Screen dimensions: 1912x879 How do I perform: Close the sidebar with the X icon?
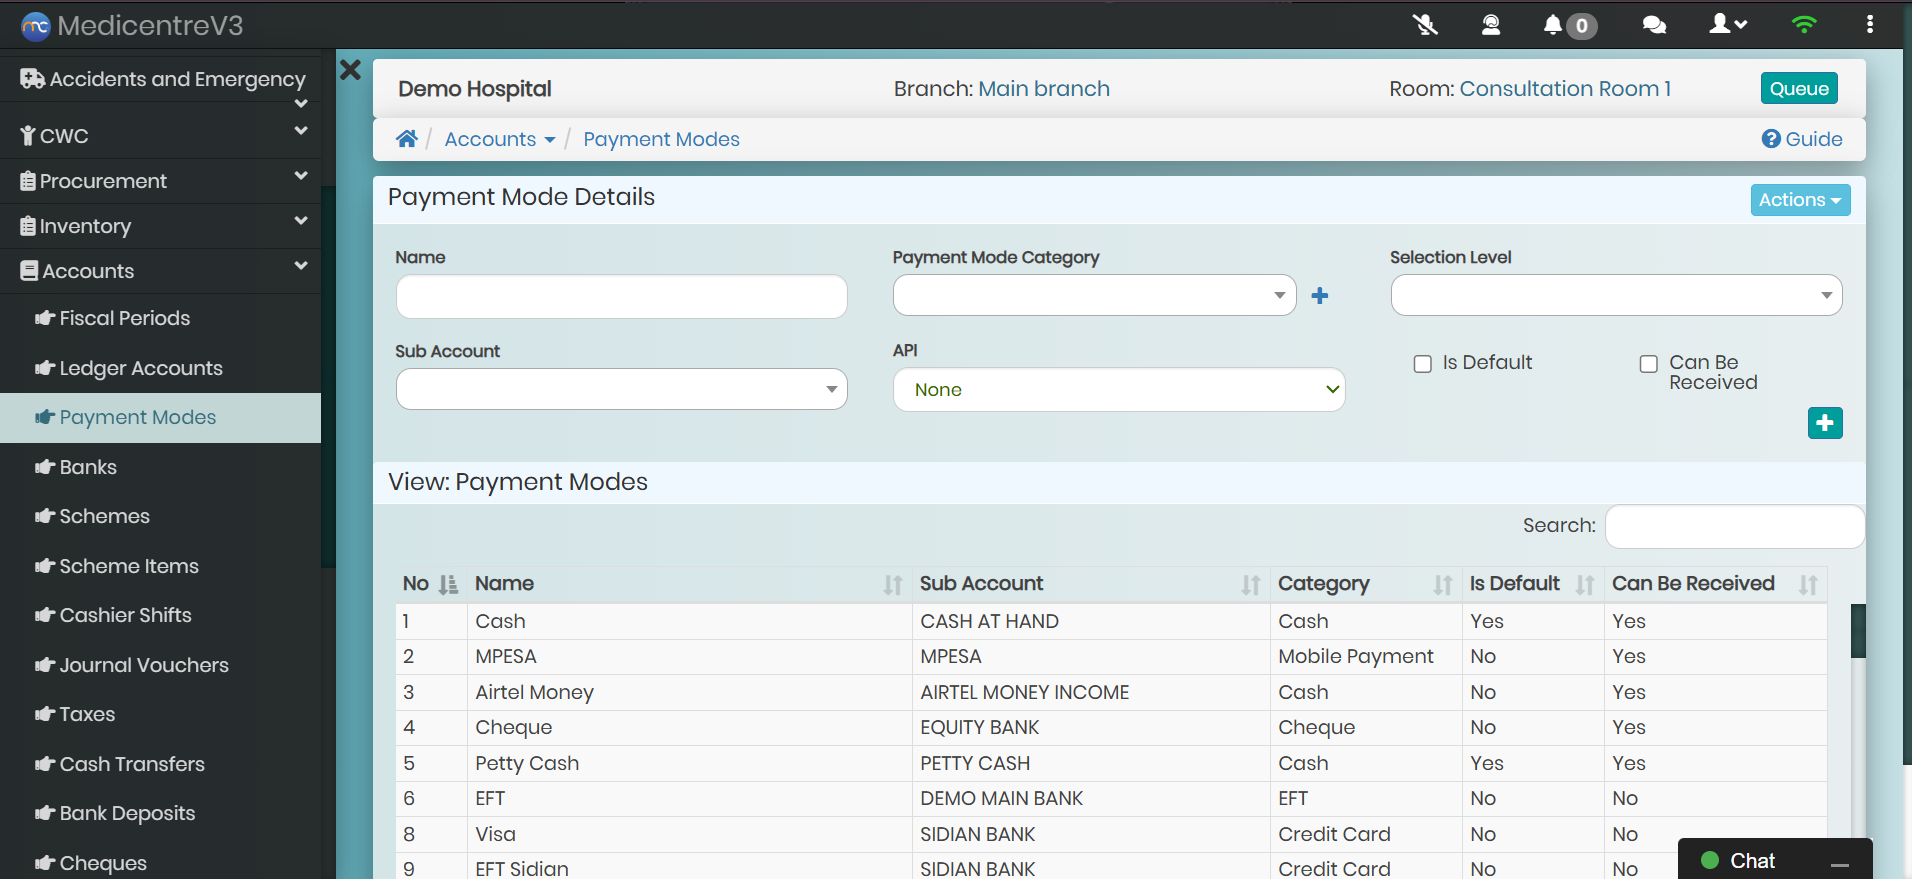click(x=351, y=70)
